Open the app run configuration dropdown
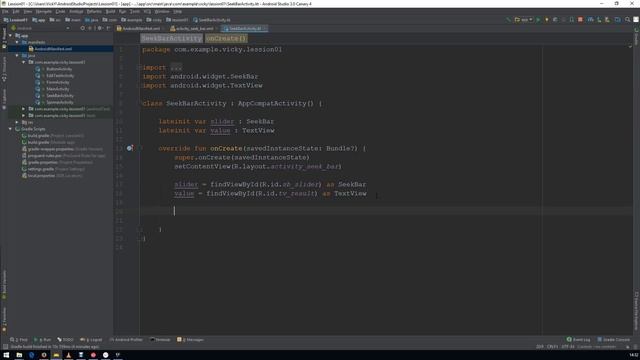This screenshot has width=640, height=360. tap(523, 20)
